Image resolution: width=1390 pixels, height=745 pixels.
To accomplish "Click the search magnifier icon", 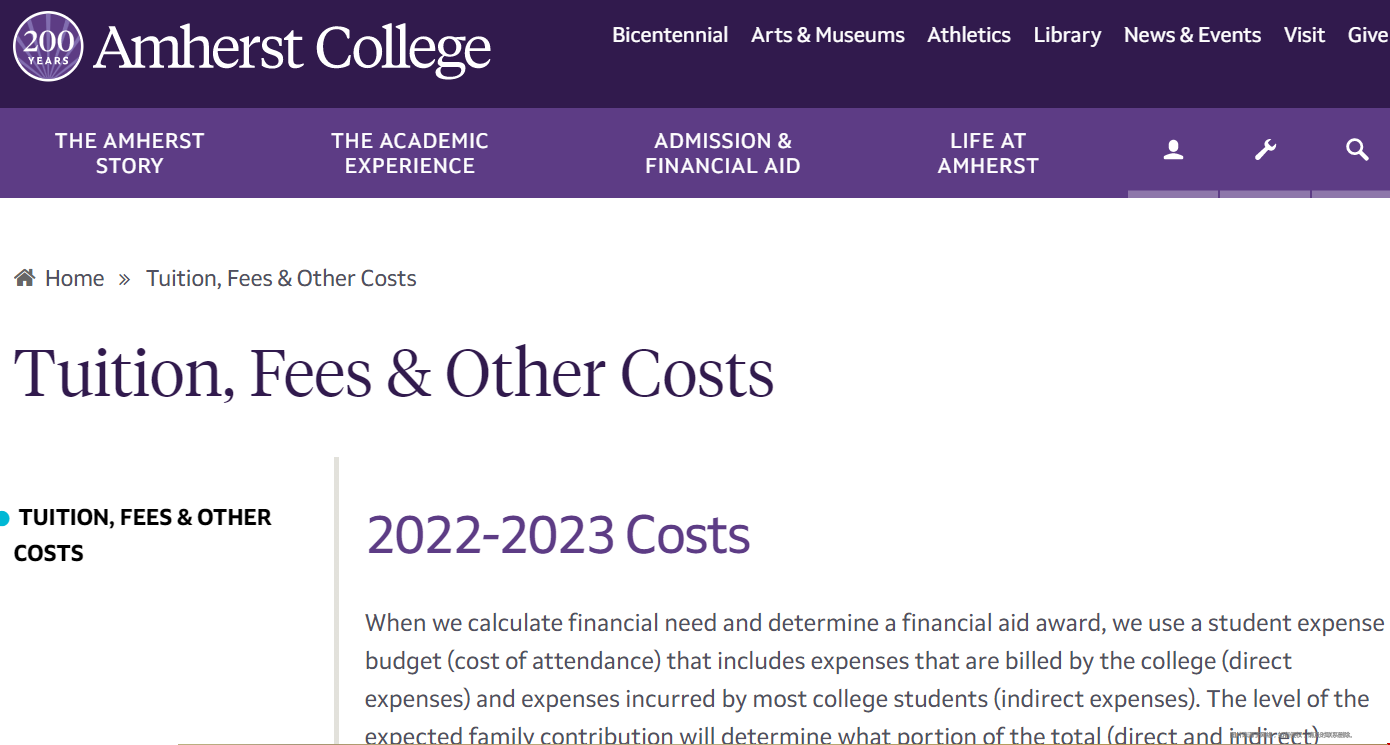I will [1356, 151].
